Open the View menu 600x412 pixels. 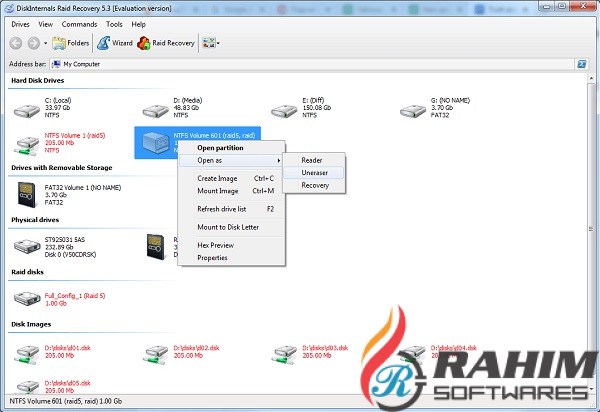[46, 24]
